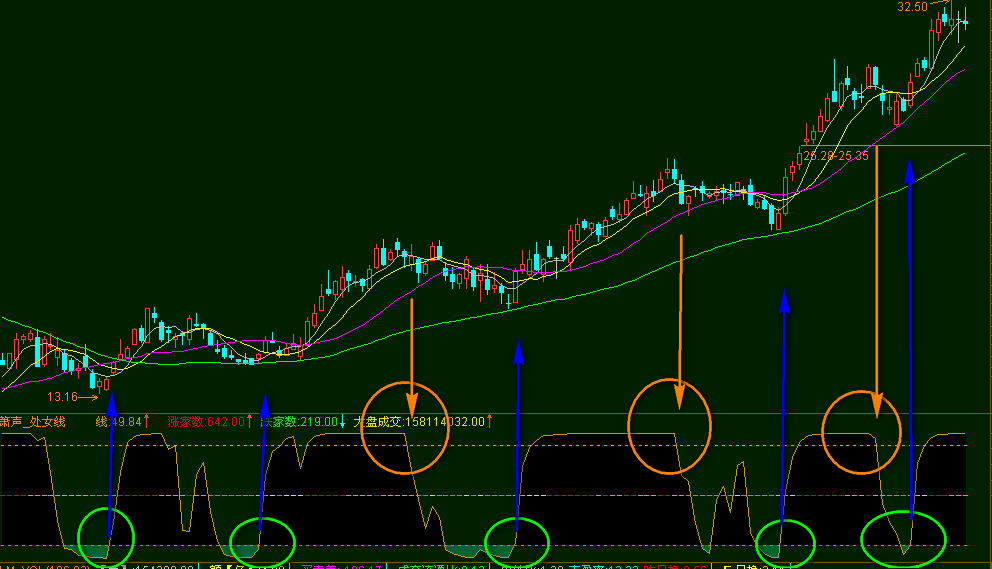Click the 13.16 low price label
The image size is (992, 569).
point(62,397)
